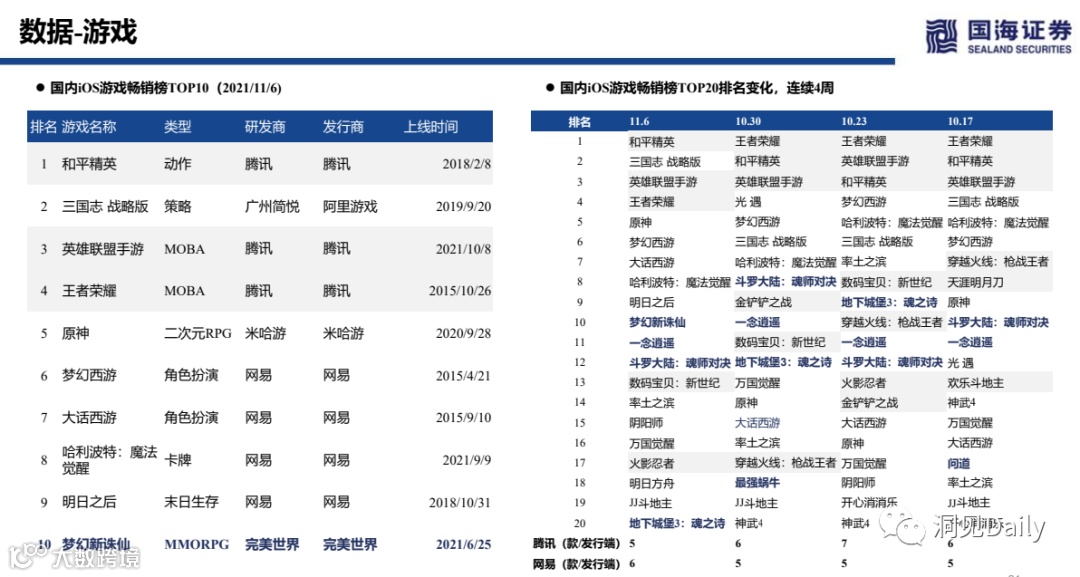Screen dimensions: 1080x577
Task: Click the launch date 2015/4/21
Action: pyautogui.click(x=463, y=375)
